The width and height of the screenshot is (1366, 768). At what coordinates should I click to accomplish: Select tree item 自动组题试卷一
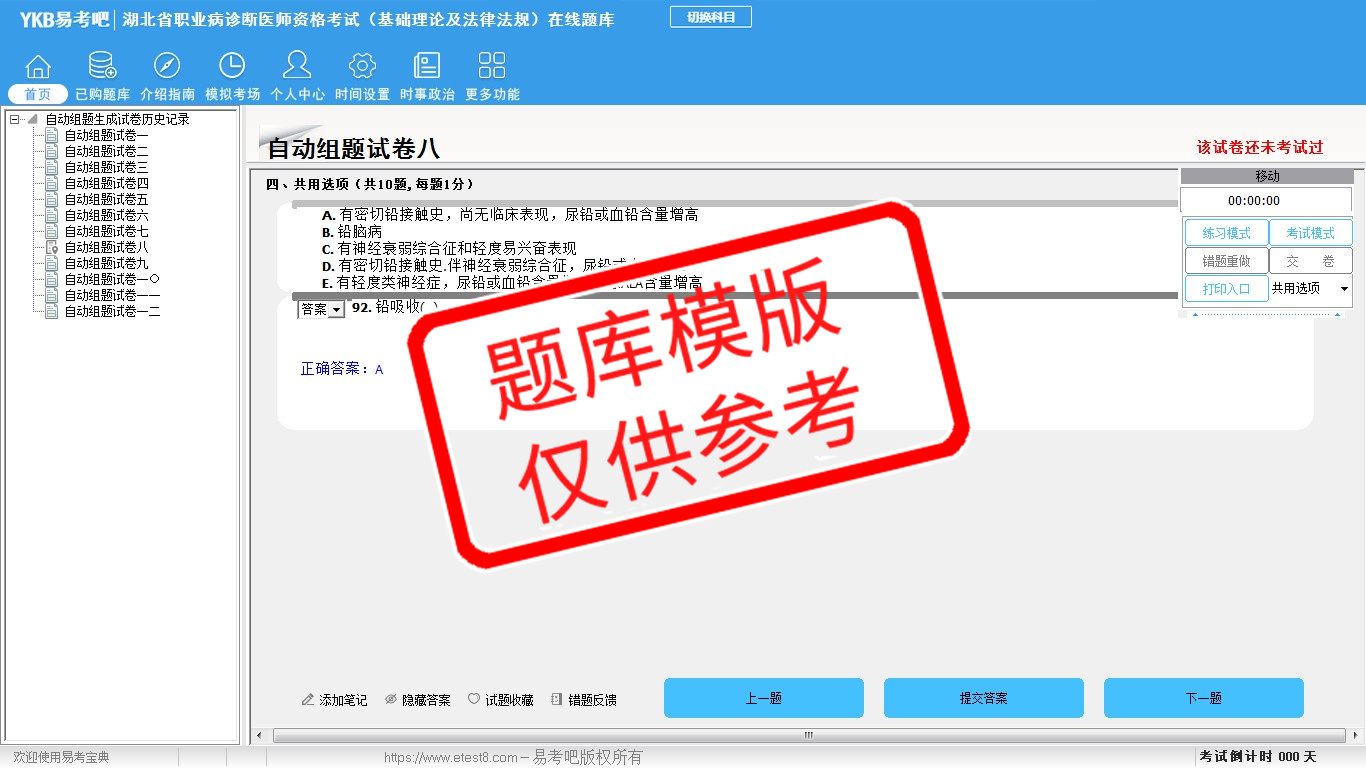(106, 135)
